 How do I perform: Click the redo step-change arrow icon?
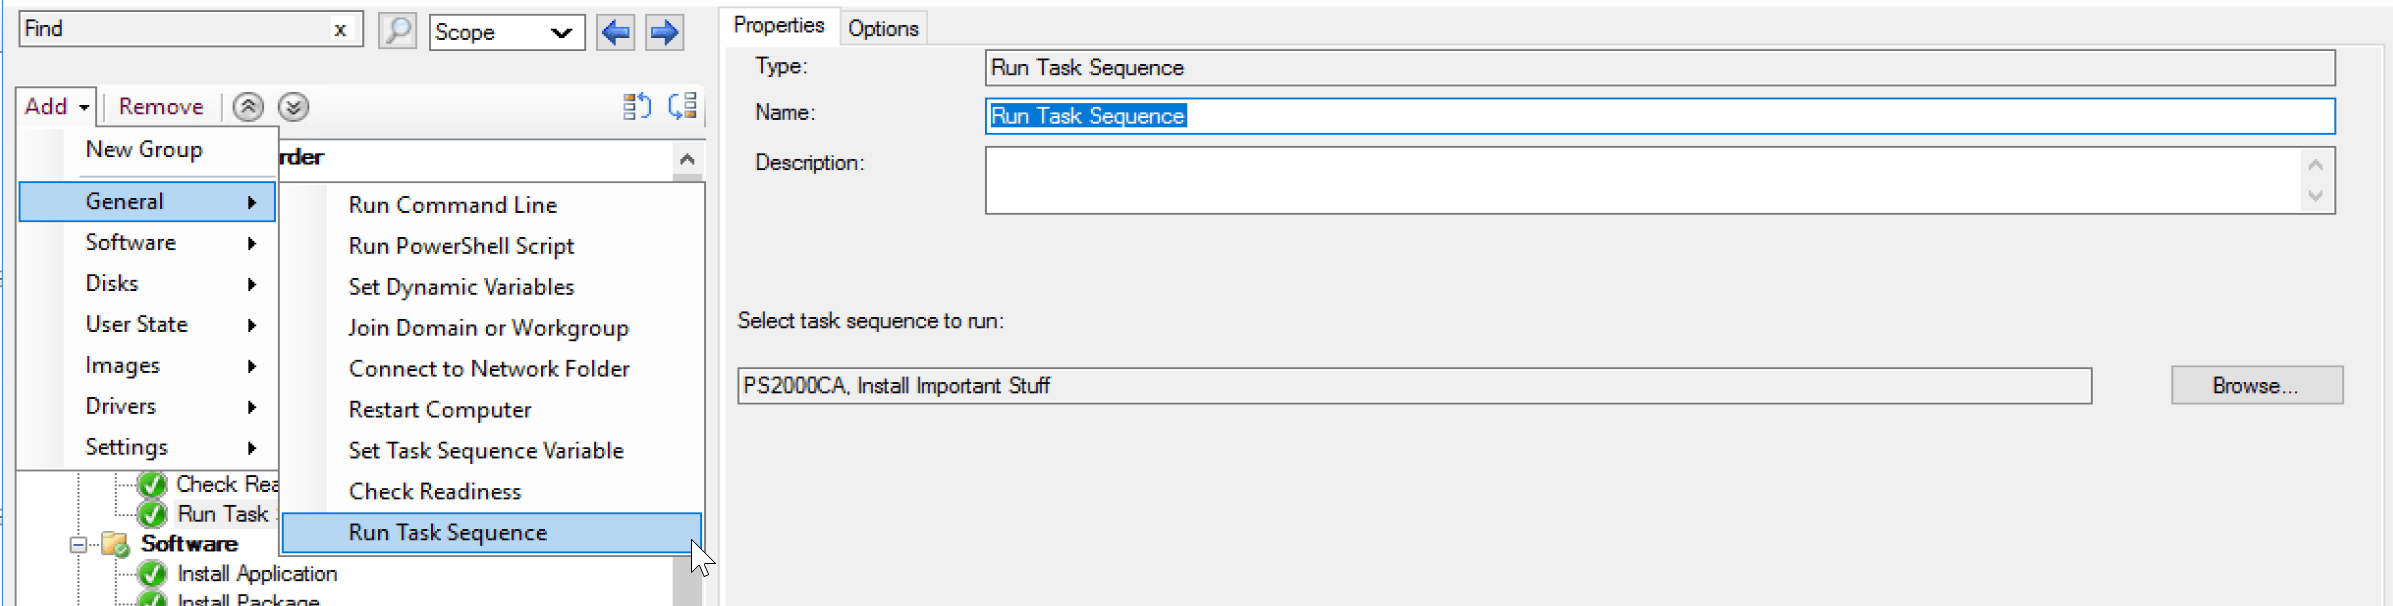coord(684,105)
